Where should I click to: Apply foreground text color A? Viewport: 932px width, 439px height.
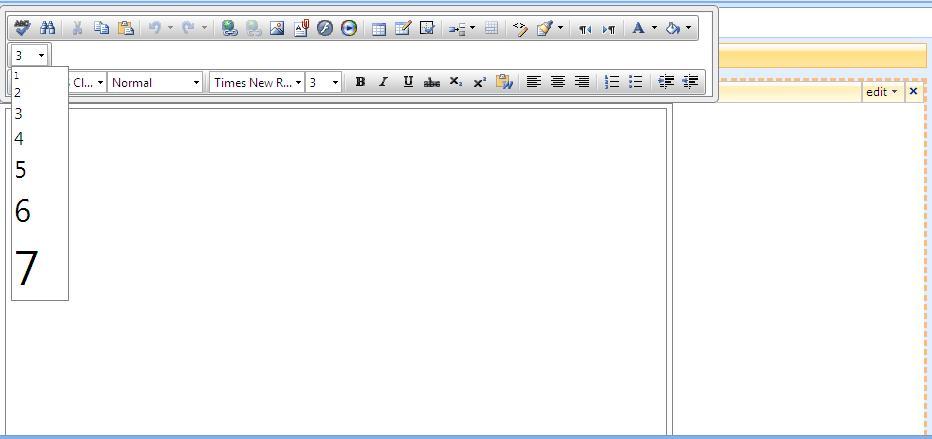638,28
